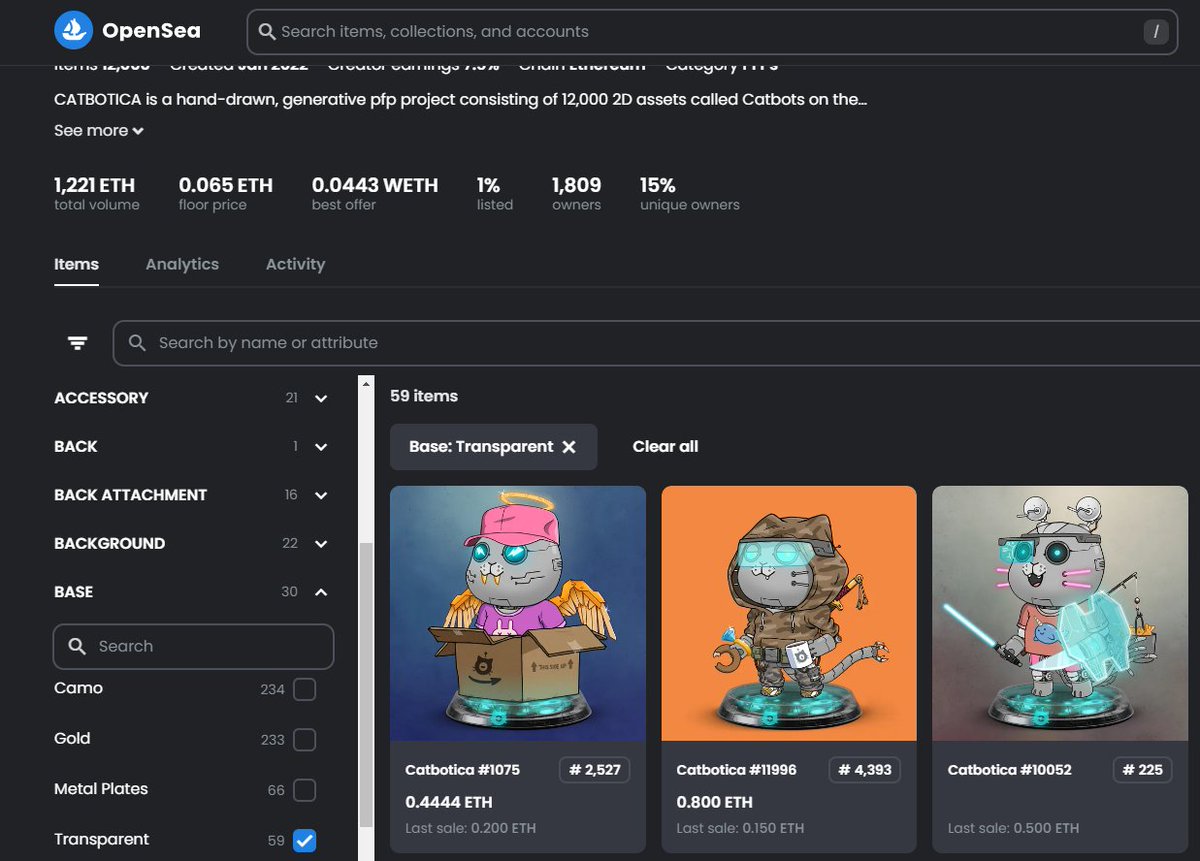This screenshot has width=1200, height=861.
Task: Click the 0.065 ETH floor price stat
Action: (x=226, y=194)
